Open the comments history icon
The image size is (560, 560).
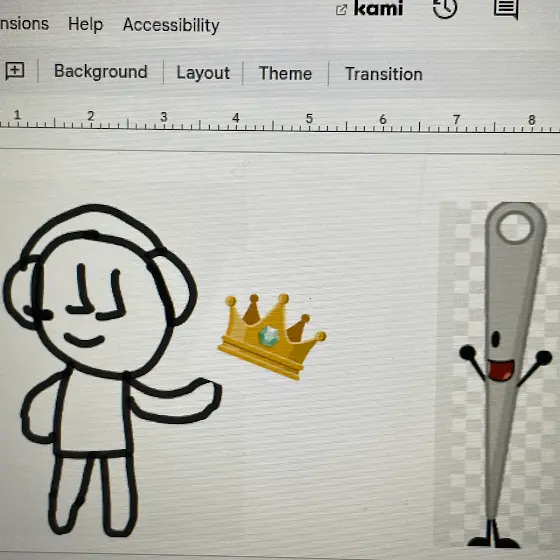[x=506, y=9]
